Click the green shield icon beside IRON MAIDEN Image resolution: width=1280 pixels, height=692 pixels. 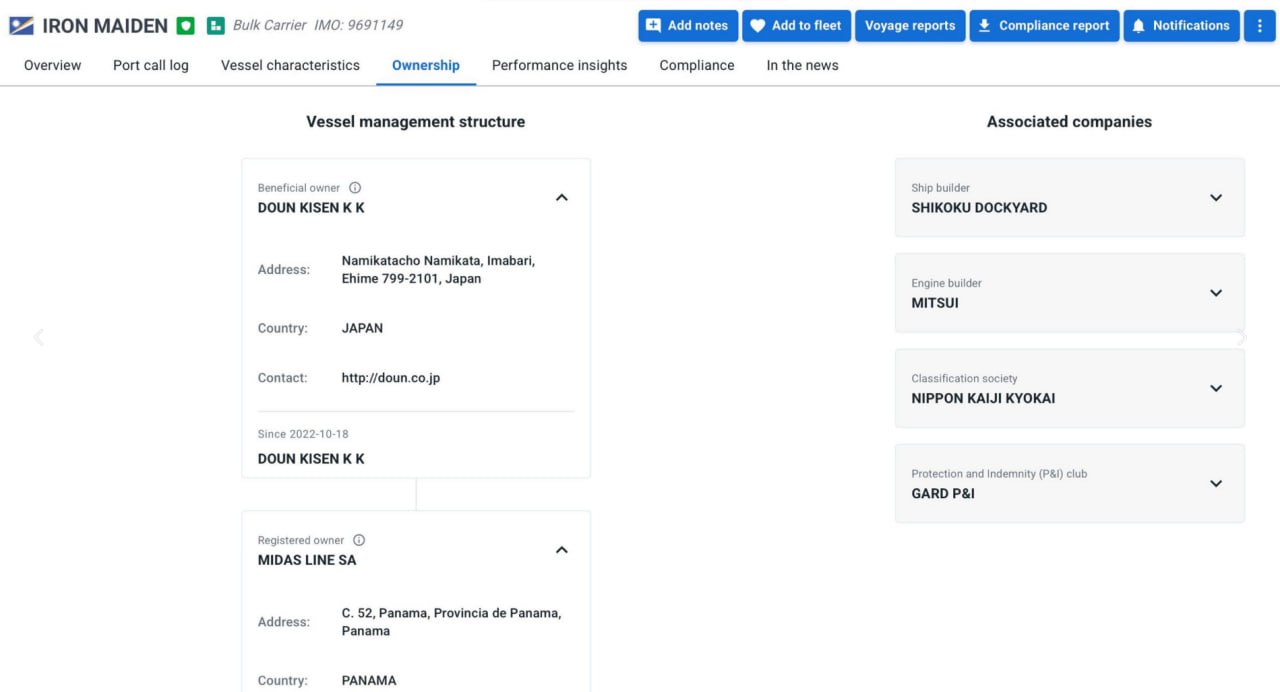coord(185,26)
